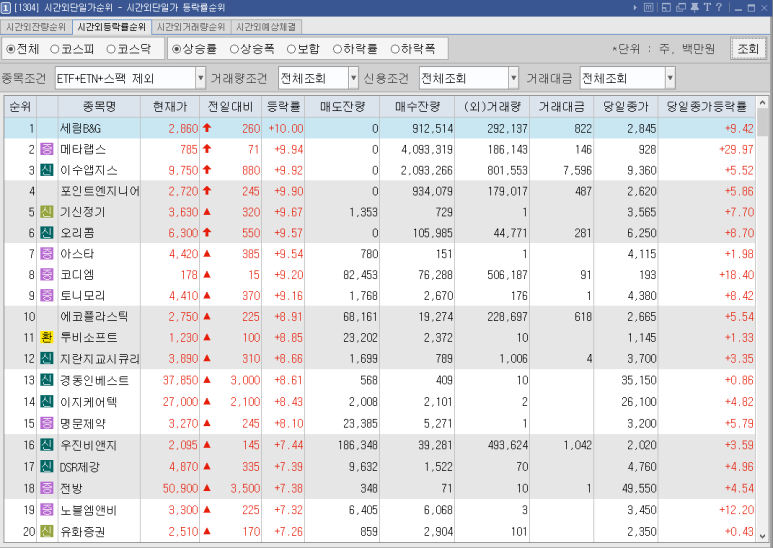Click the 증 badge next to 아스타
Image resolution: width=773 pixels, height=548 pixels.
[x=47, y=254]
